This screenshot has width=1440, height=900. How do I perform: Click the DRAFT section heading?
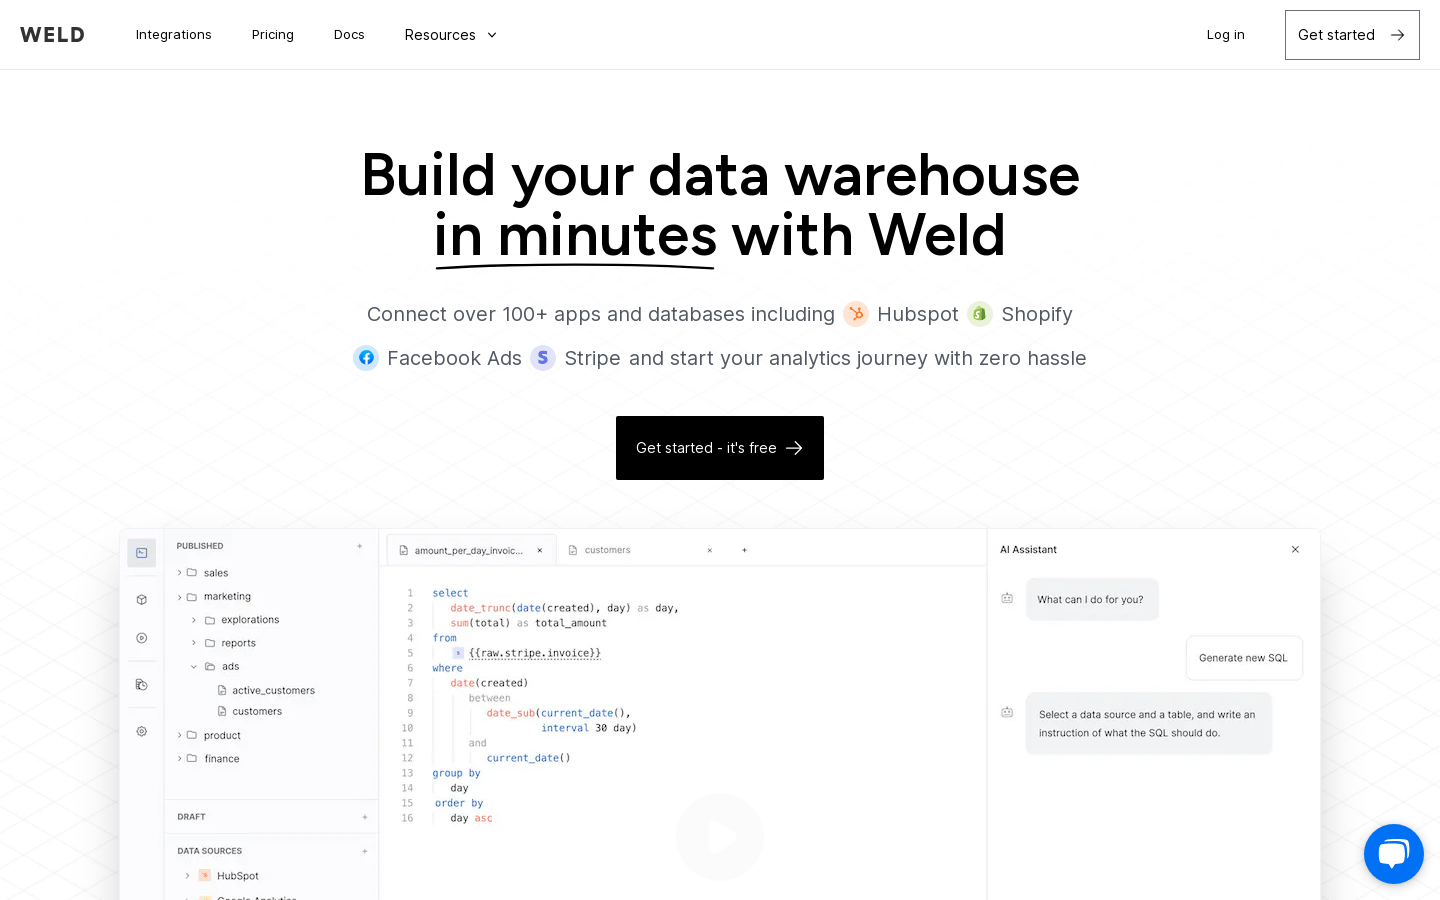tap(192, 817)
